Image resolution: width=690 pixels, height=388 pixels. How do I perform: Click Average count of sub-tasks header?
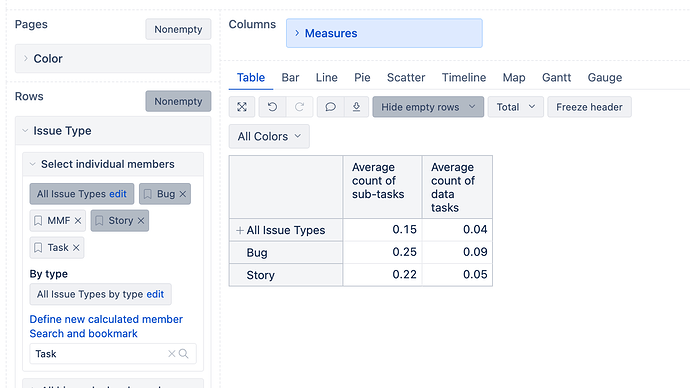[x=382, y=187]
